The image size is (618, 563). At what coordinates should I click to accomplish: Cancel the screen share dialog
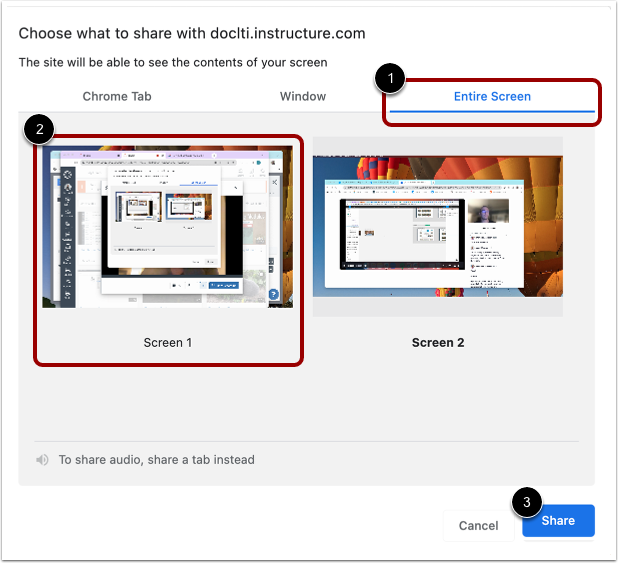pyautogui.click(x=478, y=526)
